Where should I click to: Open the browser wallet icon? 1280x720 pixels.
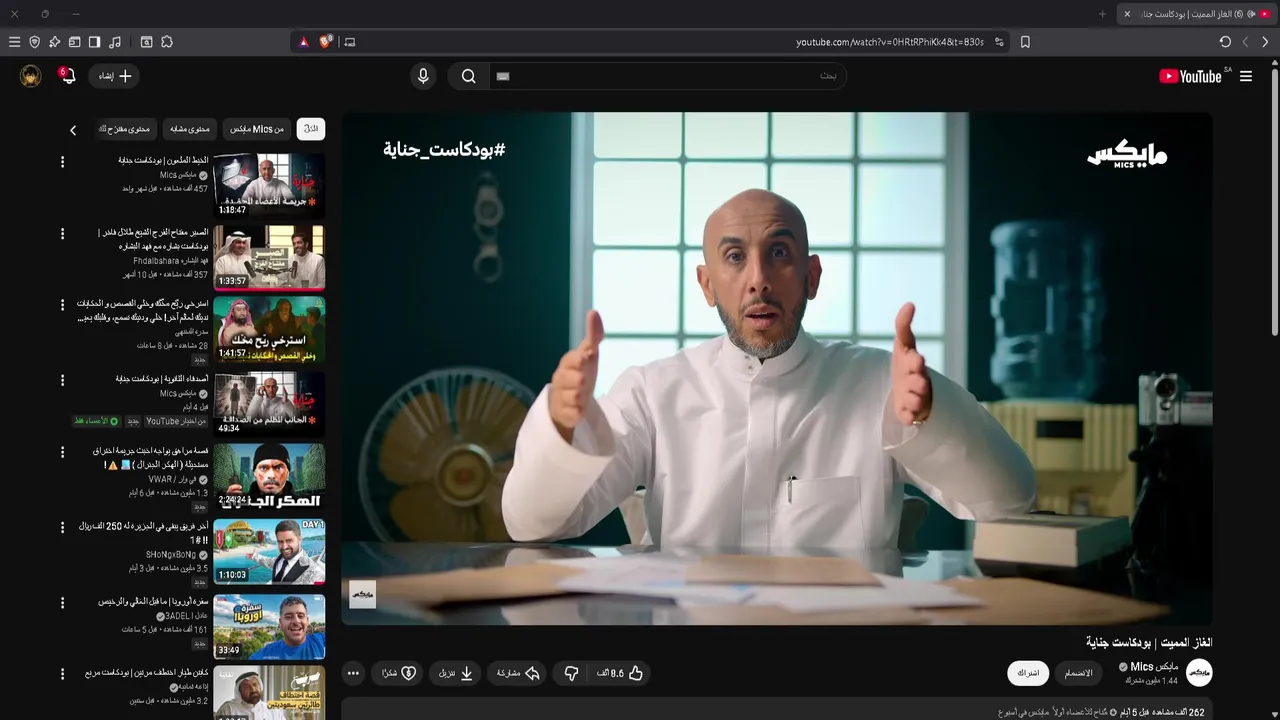click(74, 42)
